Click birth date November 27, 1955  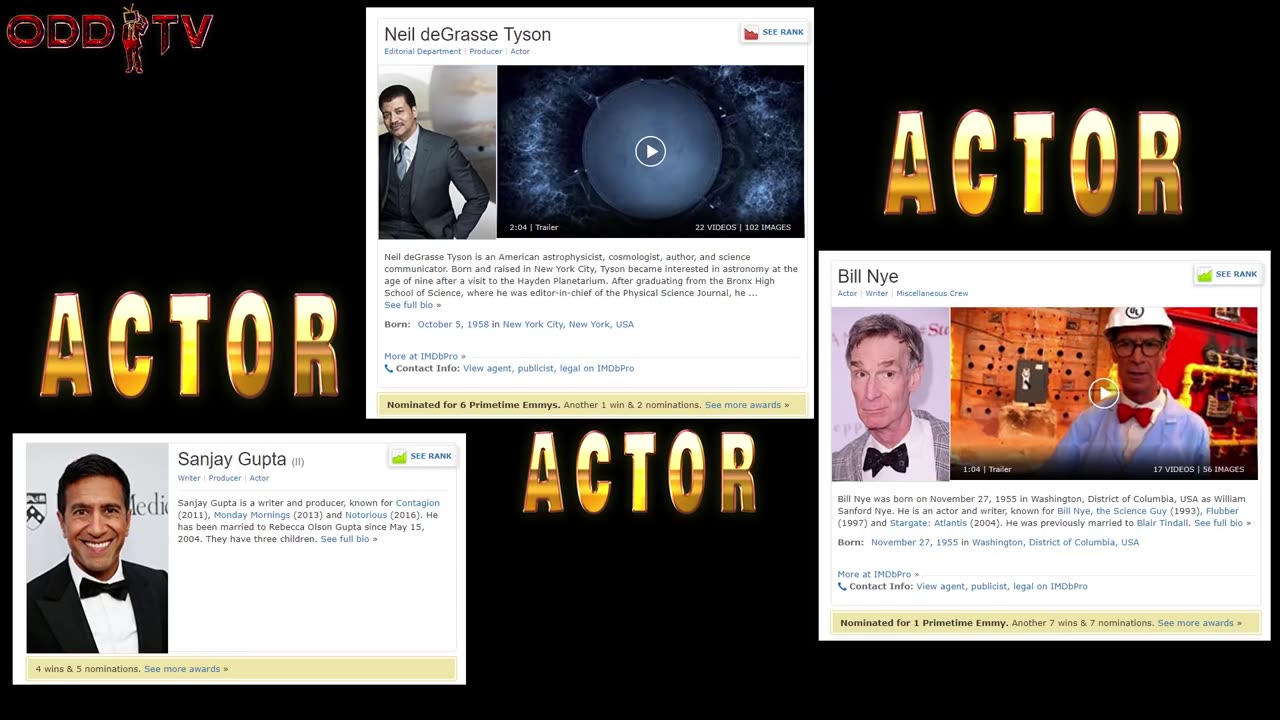(x=914, y=542)
